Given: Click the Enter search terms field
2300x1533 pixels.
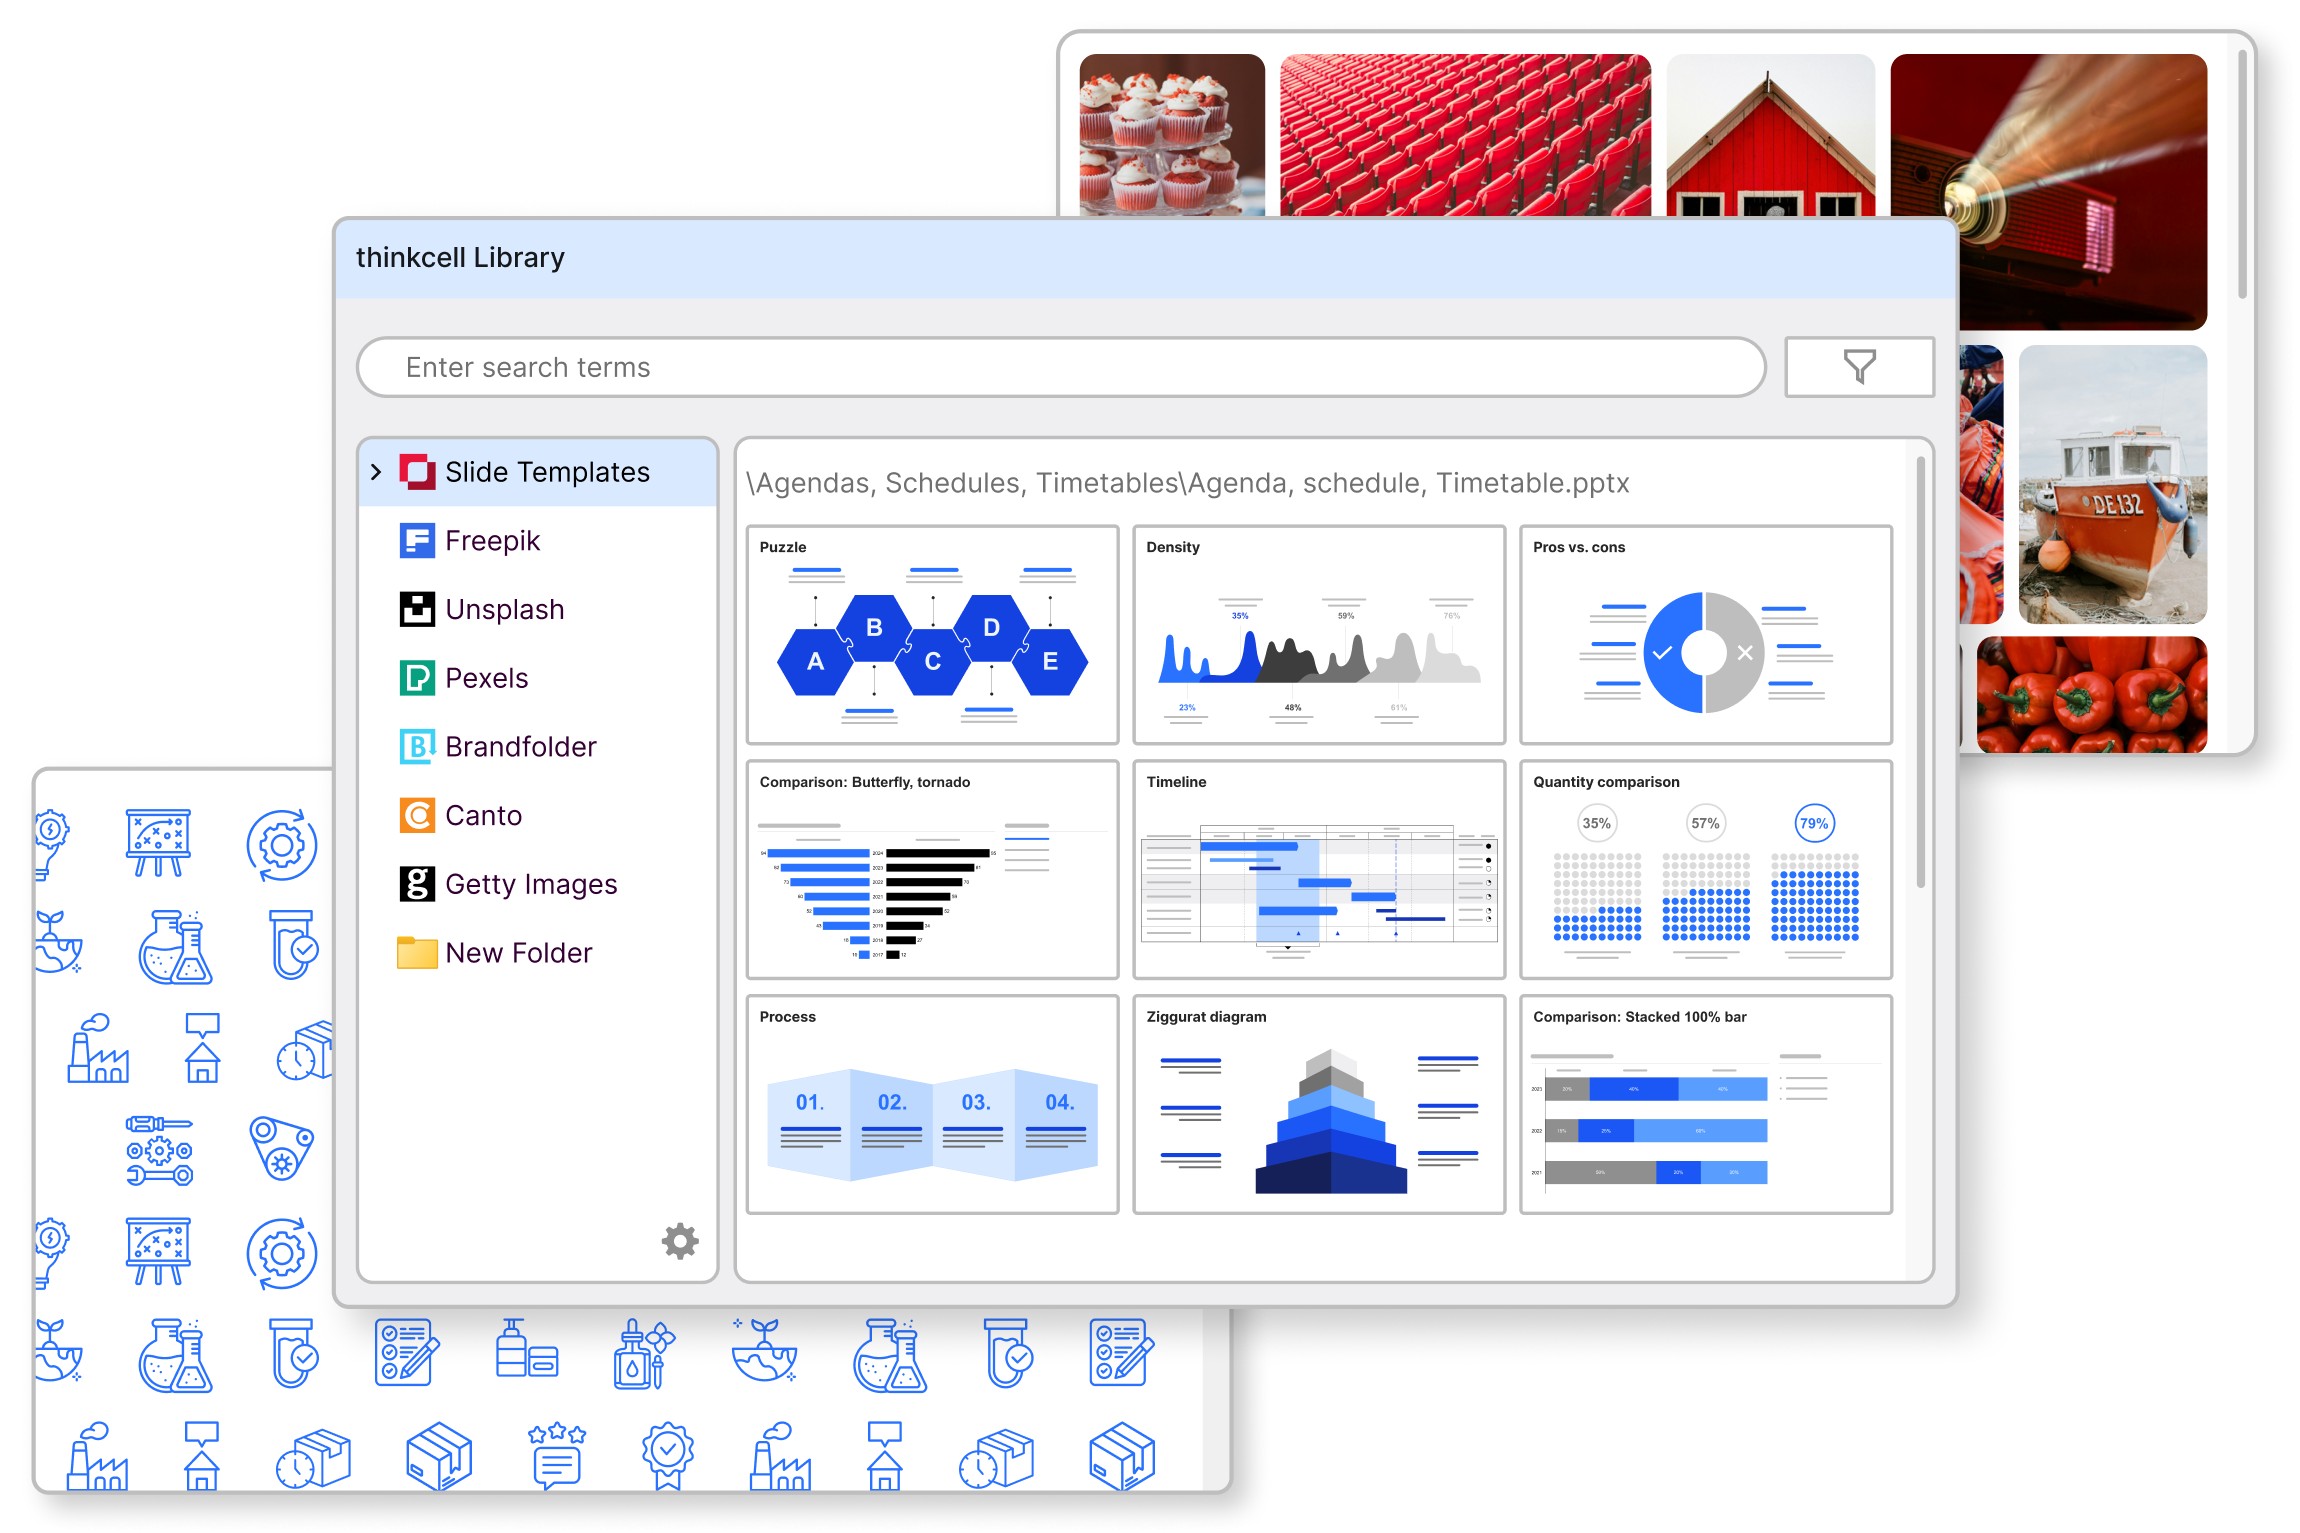Looking at the screenshot, I should point(1061,367).
